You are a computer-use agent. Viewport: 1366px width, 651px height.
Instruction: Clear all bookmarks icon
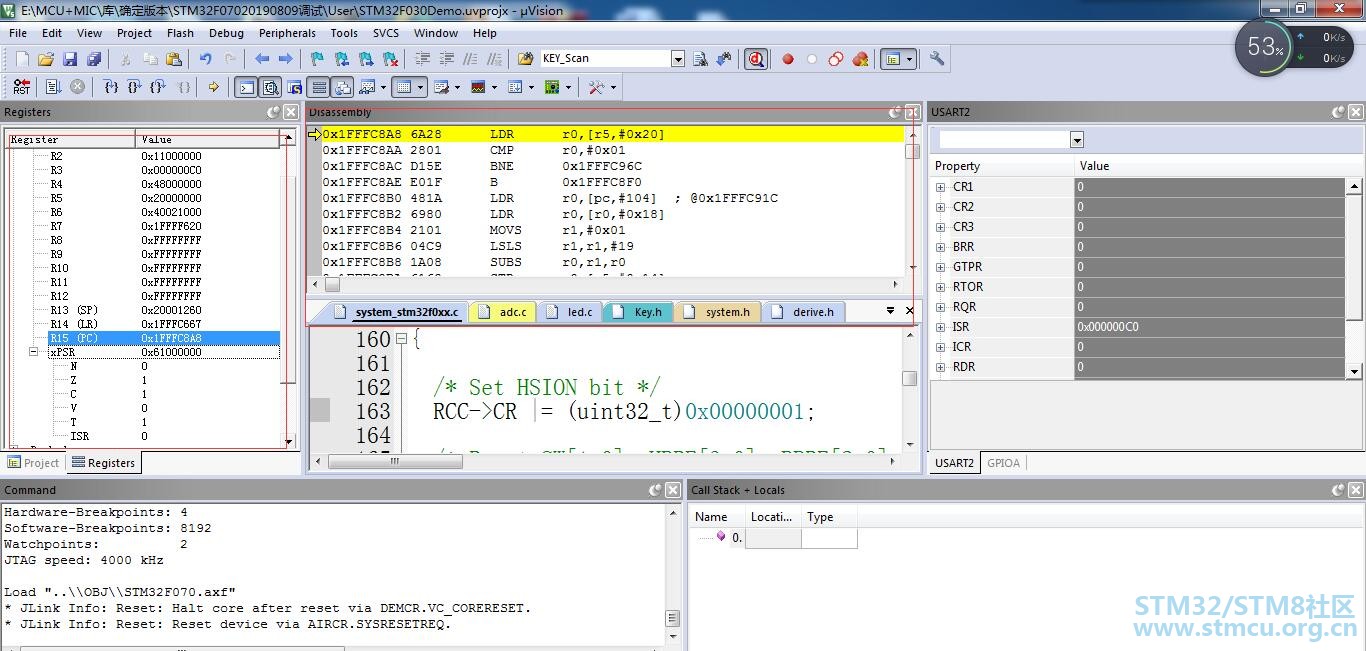point(390,59)
